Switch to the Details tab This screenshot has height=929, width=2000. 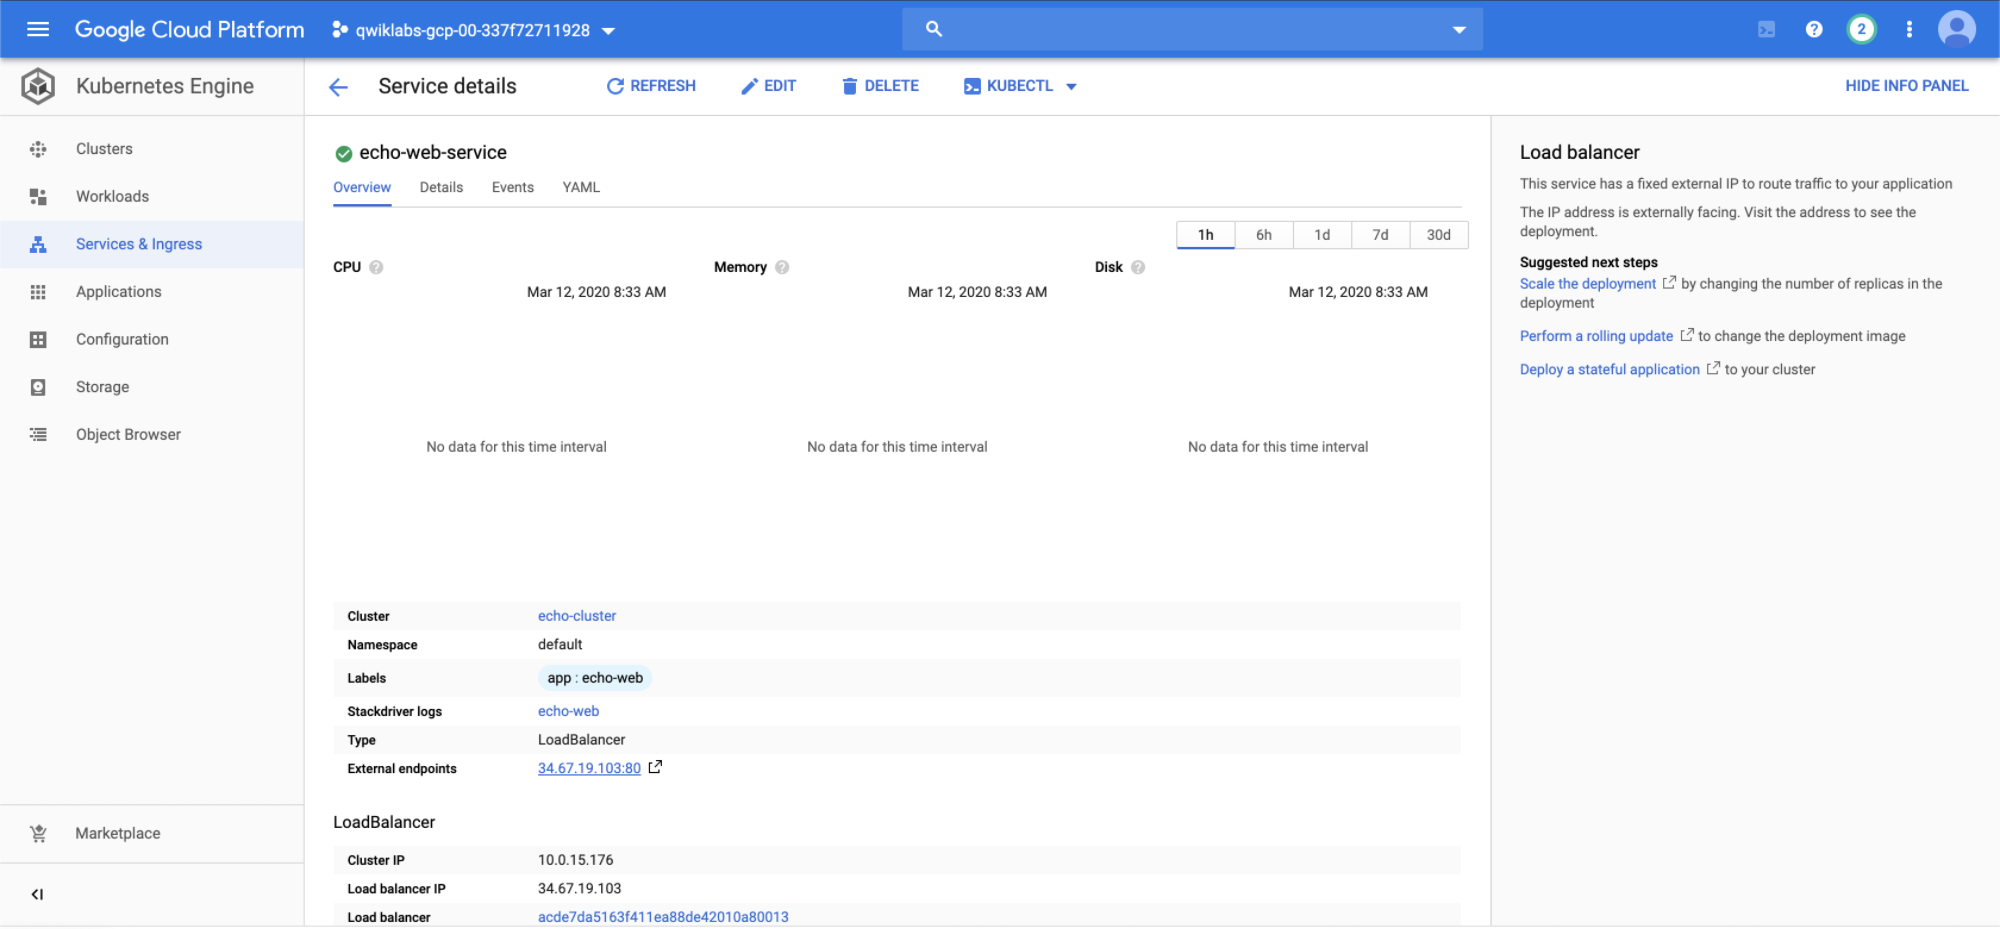(441, 187)
